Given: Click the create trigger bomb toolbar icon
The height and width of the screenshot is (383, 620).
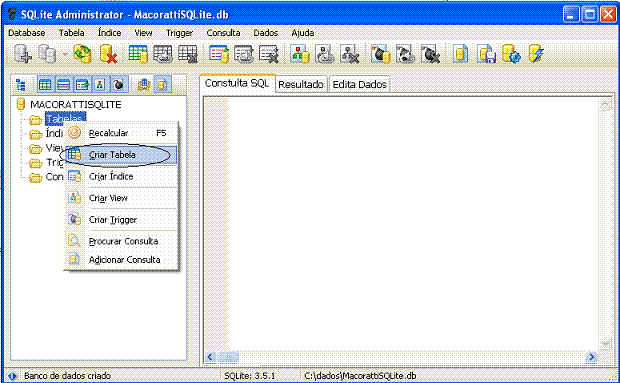Looking at the screenshot, I should coord(380,54).
